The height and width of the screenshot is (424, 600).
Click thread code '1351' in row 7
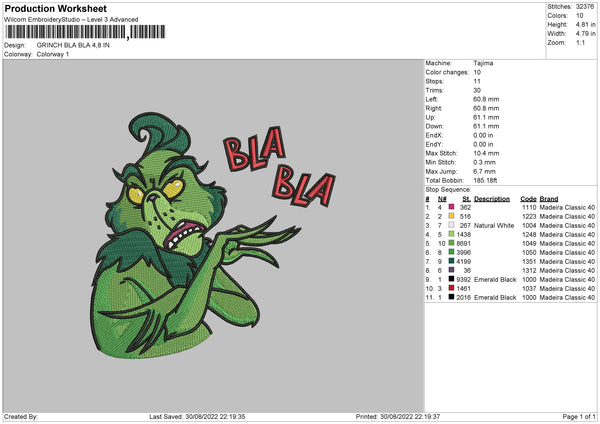point(529,261)
